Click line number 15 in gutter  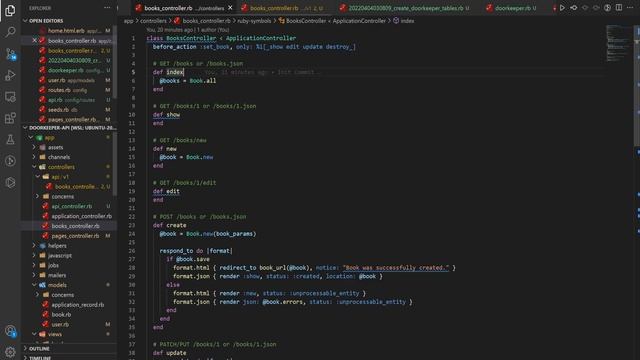tap(131, 157)
